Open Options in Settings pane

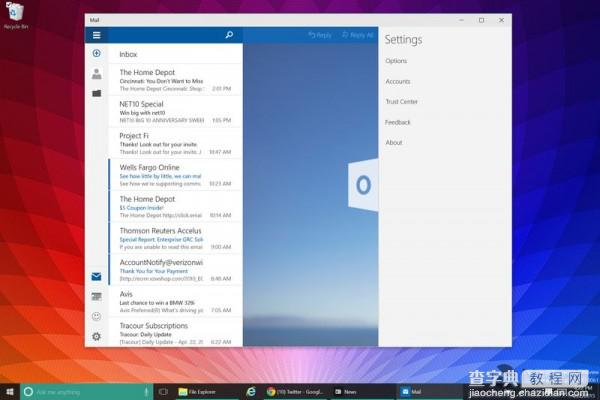tap(396, 61)
